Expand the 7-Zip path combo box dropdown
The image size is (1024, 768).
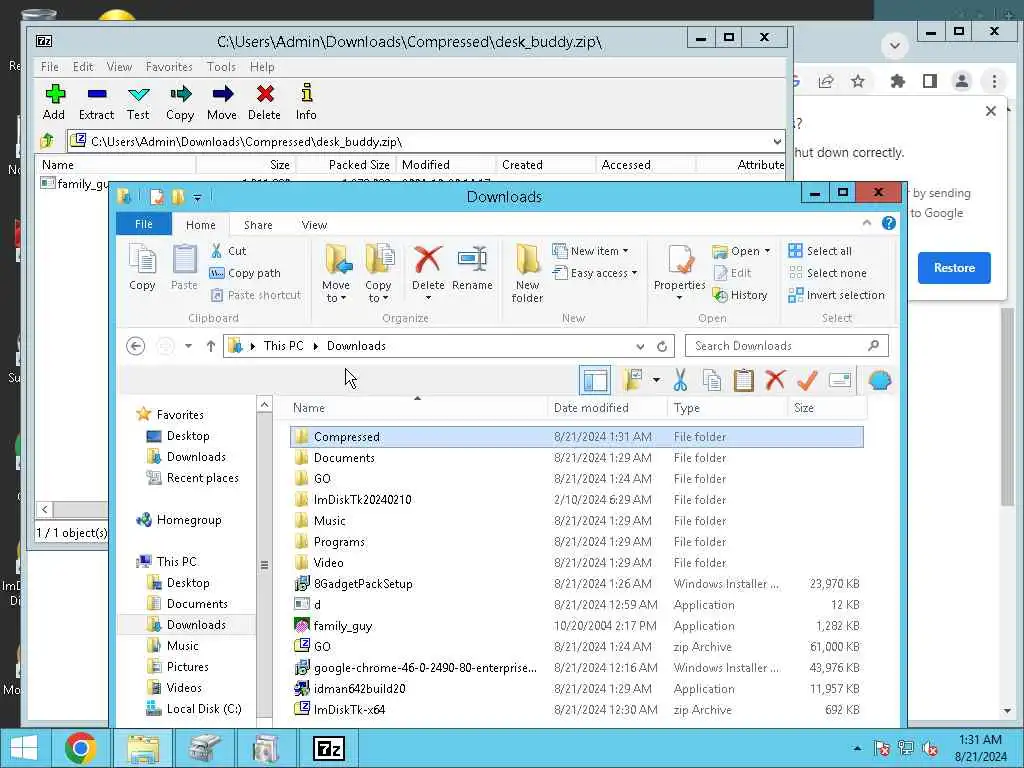click(777, 141)
